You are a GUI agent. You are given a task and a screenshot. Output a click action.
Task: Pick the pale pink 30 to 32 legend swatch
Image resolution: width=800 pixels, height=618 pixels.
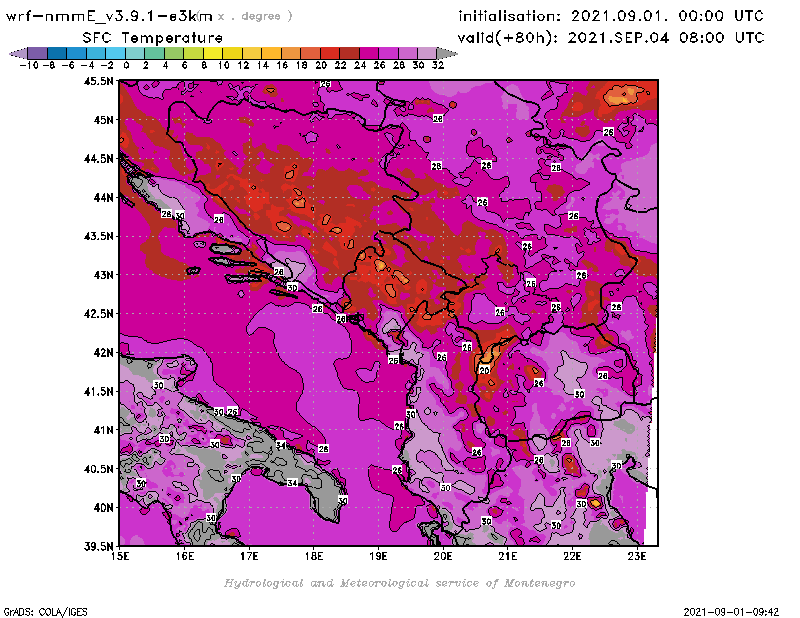(x=427, y=53)
